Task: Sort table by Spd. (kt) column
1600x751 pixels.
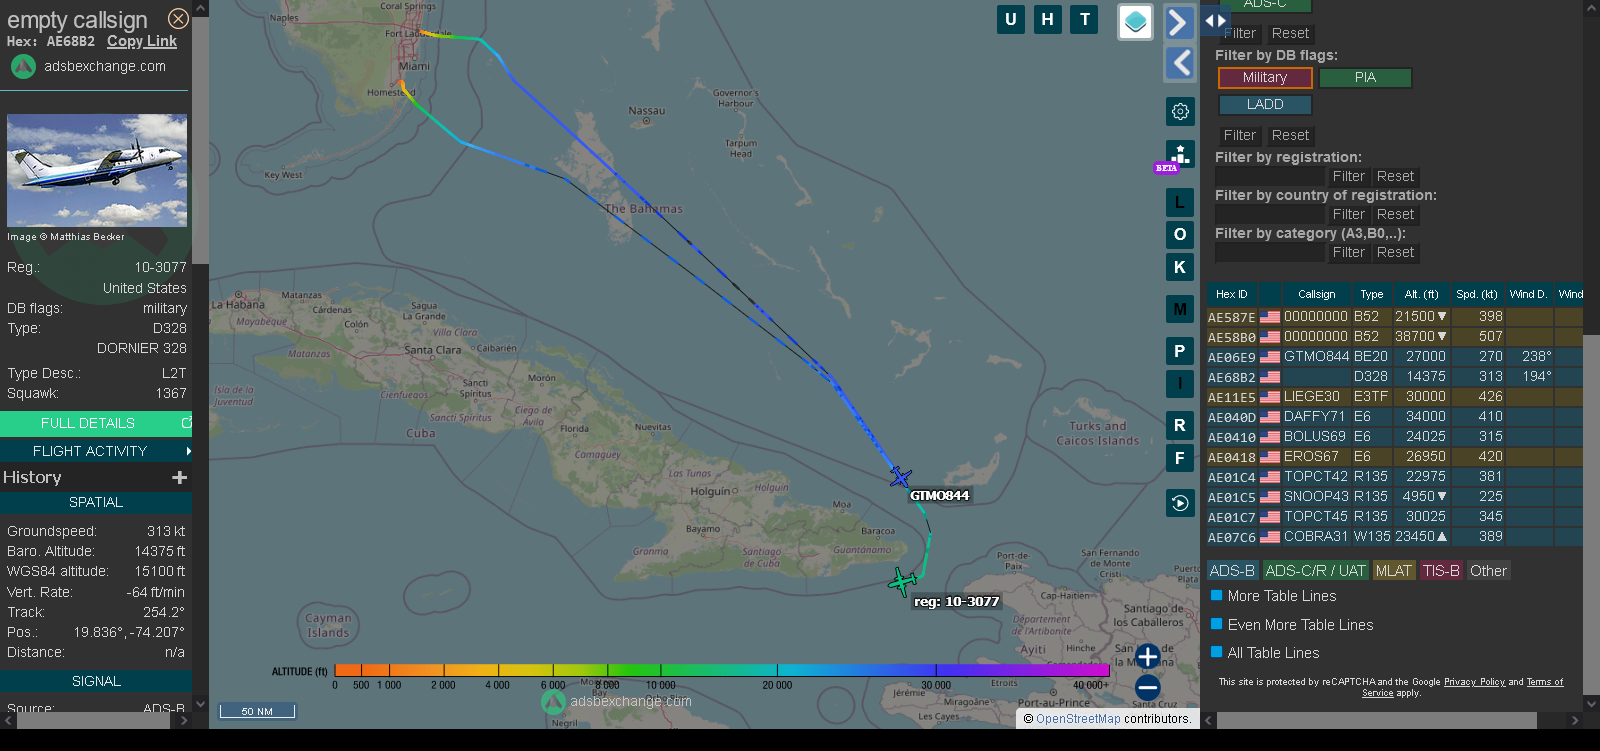Action: (1477, 294)
